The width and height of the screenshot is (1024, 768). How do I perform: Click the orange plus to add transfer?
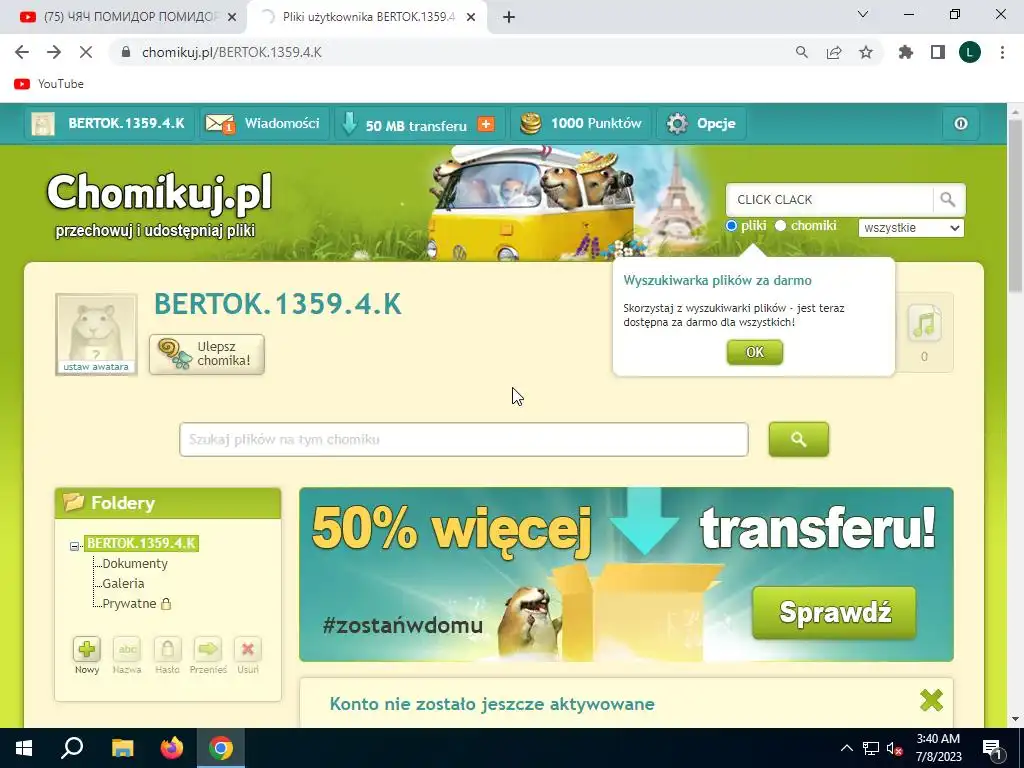[486, 124]
